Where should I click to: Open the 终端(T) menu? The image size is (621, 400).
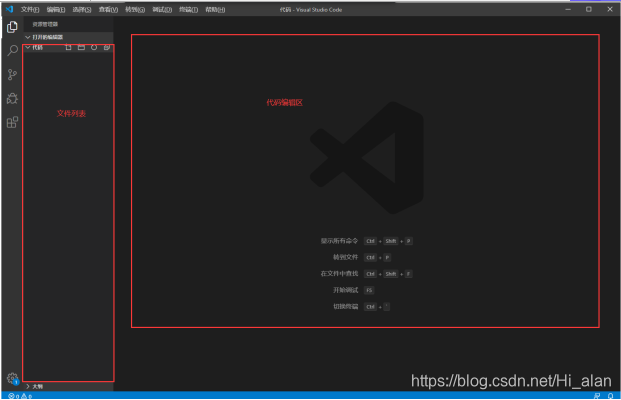189,10
